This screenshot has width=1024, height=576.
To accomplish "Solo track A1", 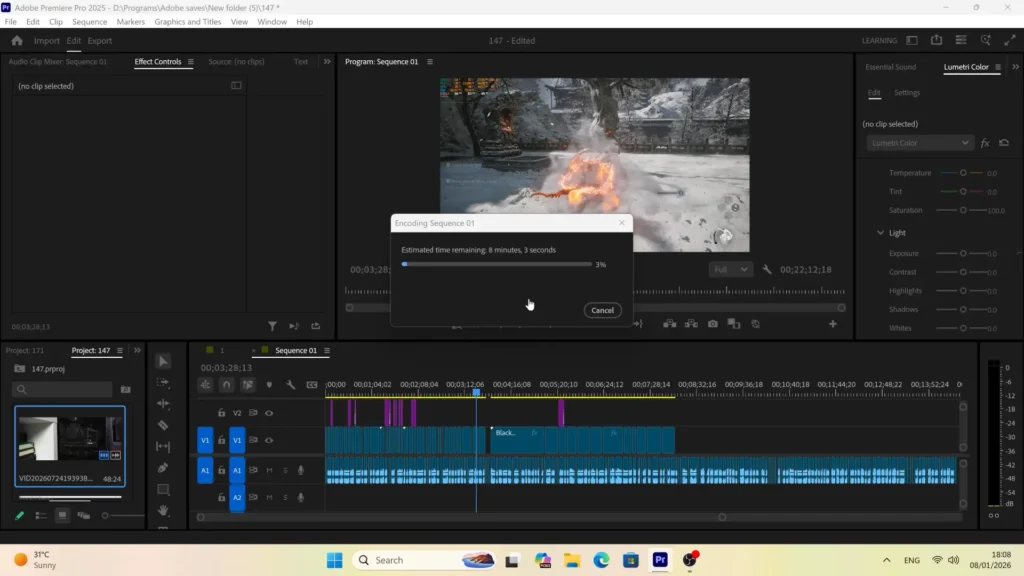I will 285,470.
